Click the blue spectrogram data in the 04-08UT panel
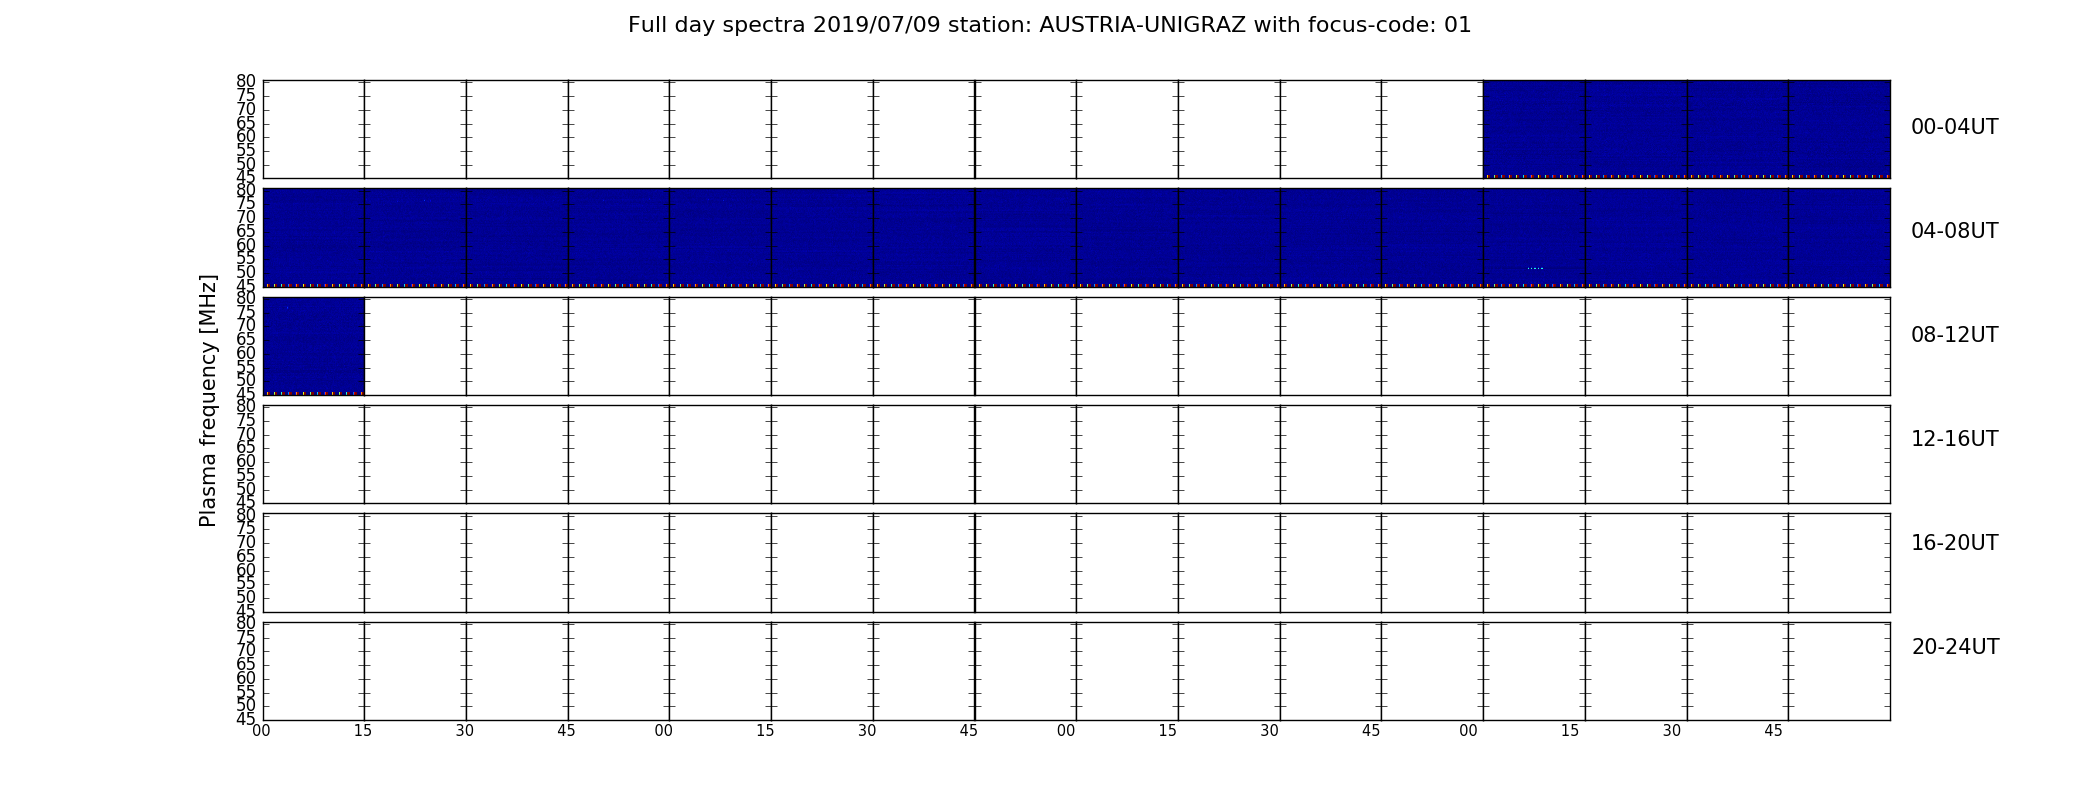The image size is (2100, 800). (1076, 237)
